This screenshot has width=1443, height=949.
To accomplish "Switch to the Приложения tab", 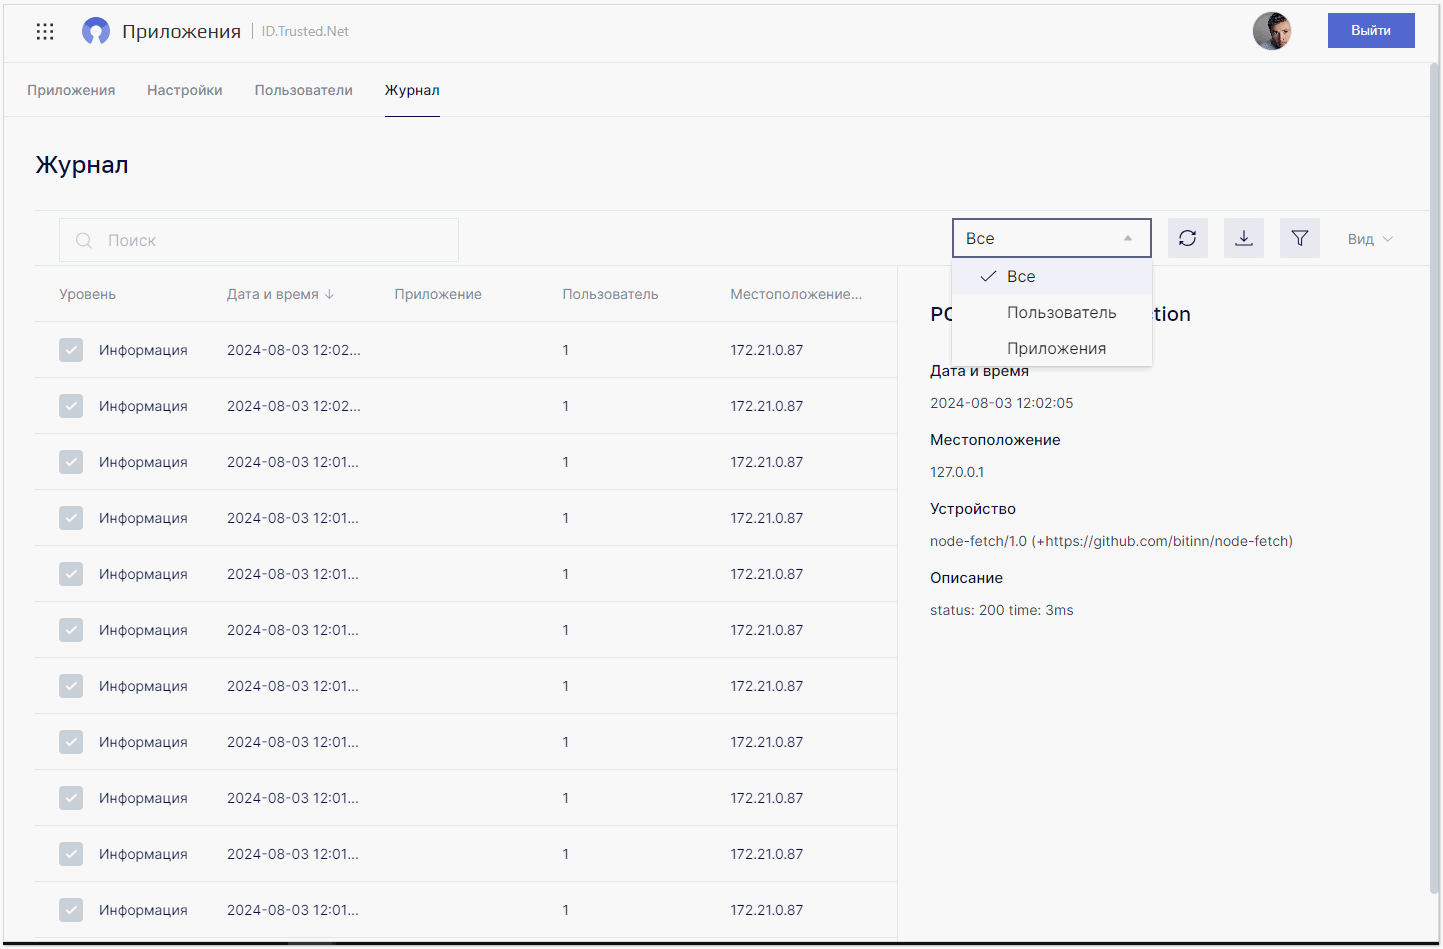I will coord(71,90).
